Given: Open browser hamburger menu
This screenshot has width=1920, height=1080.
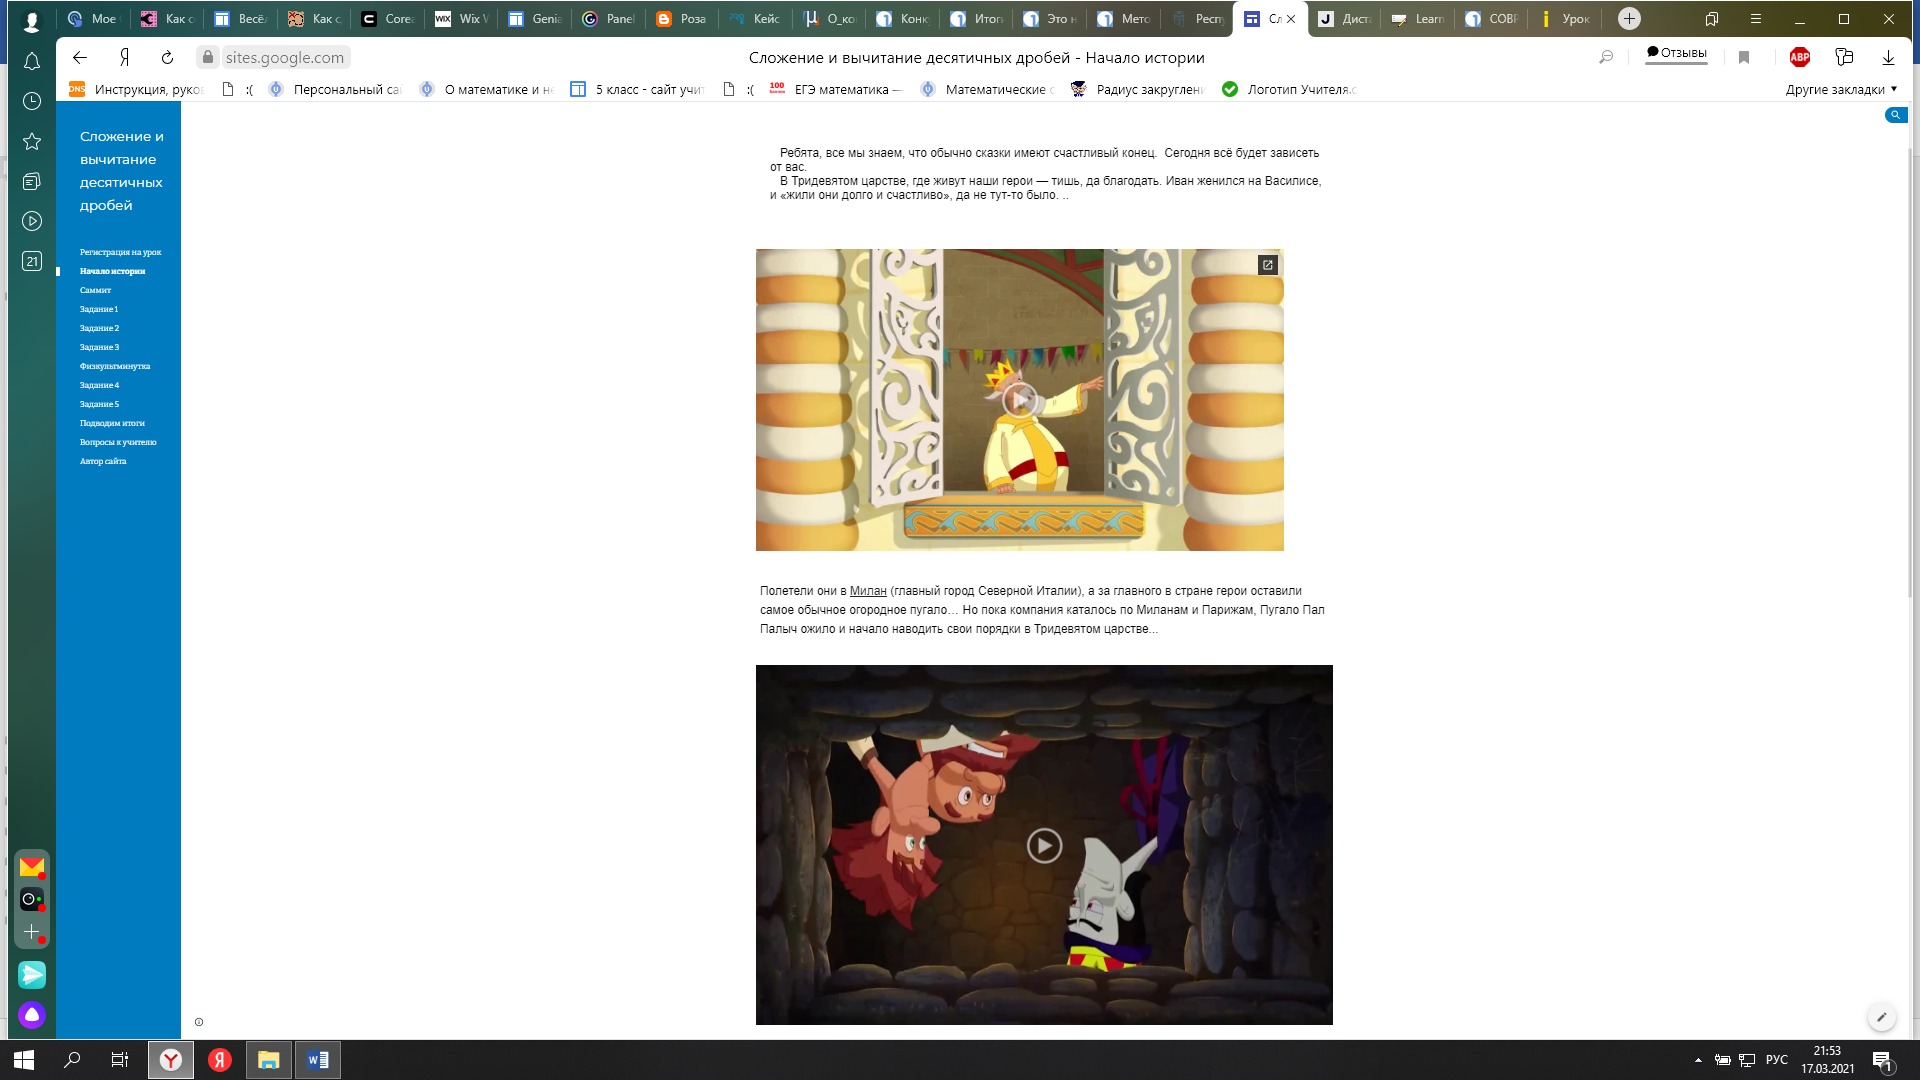Looking at the screenshot, I should (x=1755, y=19).
